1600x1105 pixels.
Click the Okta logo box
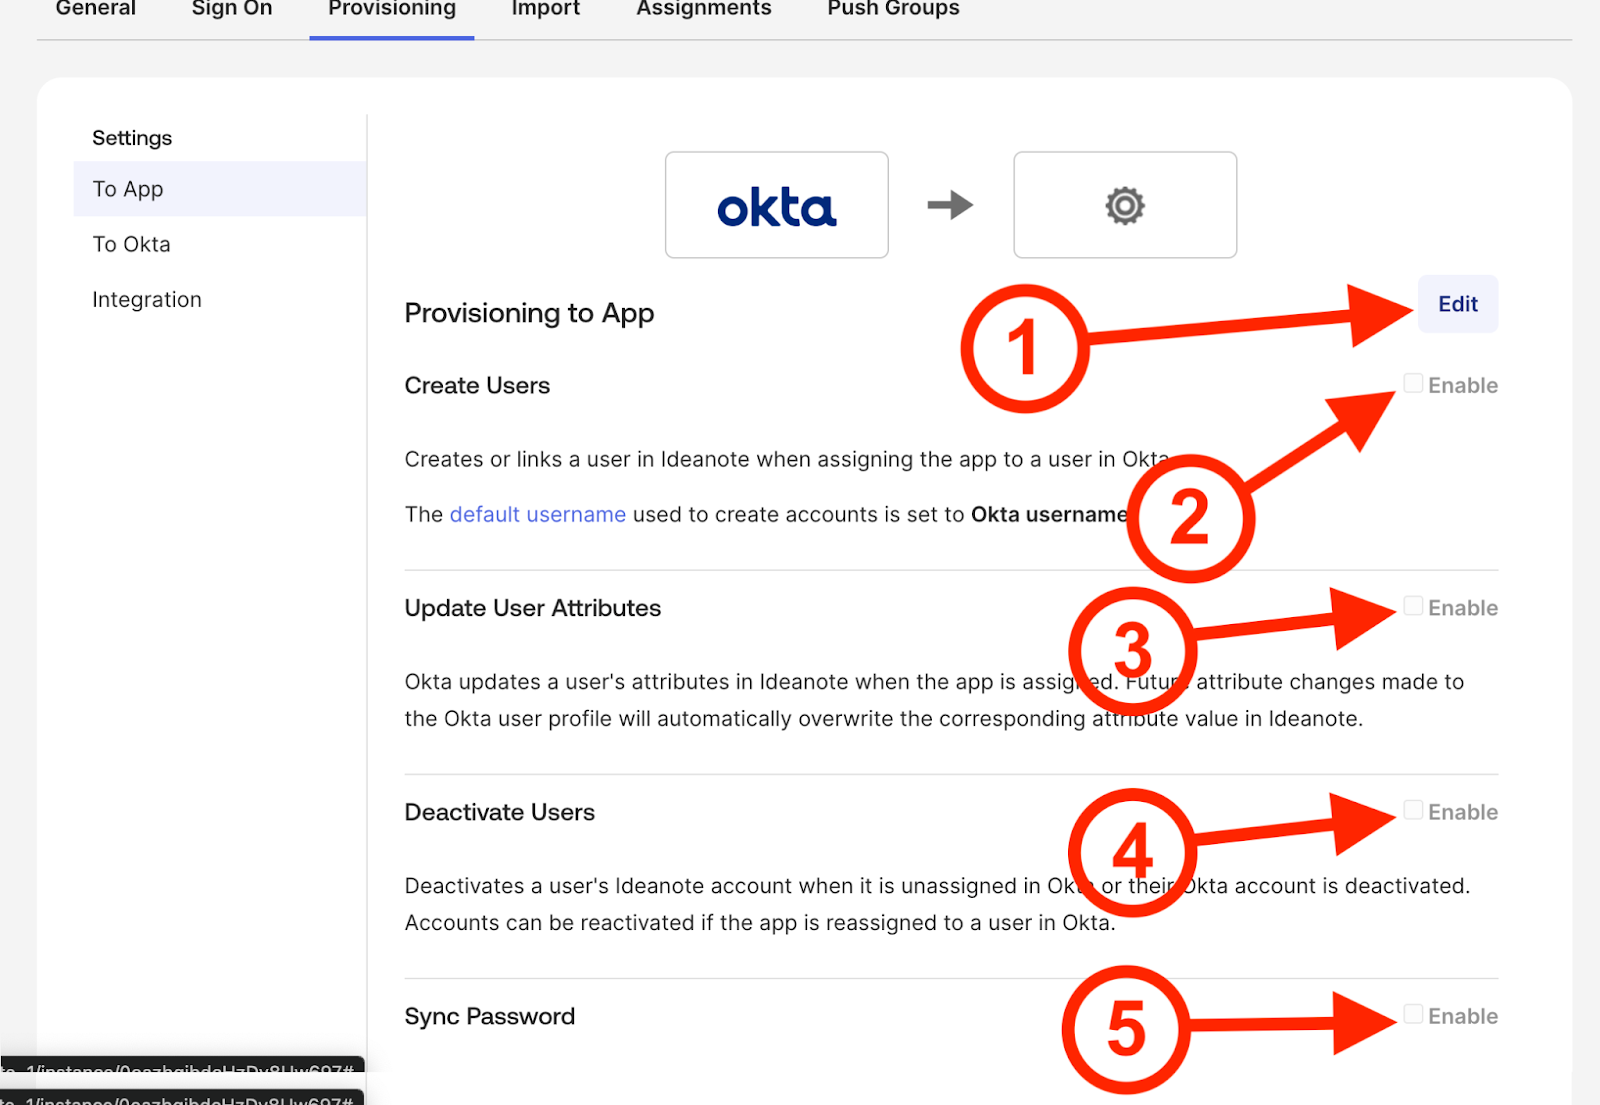coord(777,205)
